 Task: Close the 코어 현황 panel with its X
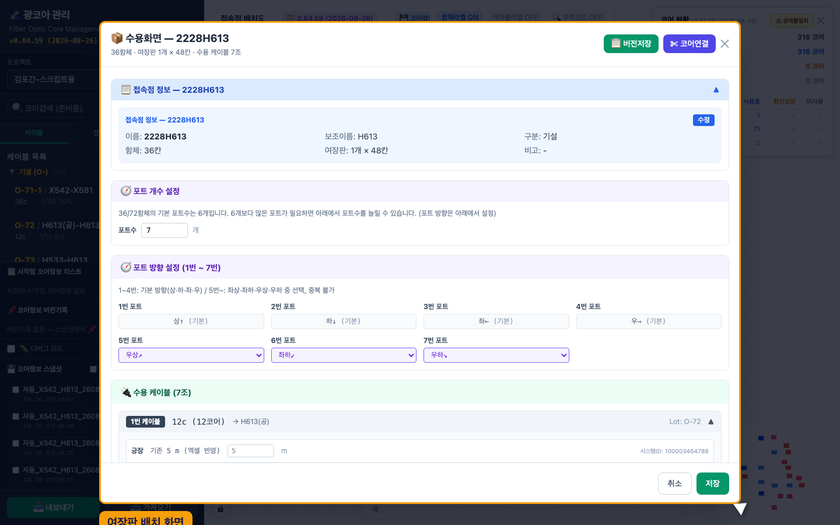[x=821, y=20]
